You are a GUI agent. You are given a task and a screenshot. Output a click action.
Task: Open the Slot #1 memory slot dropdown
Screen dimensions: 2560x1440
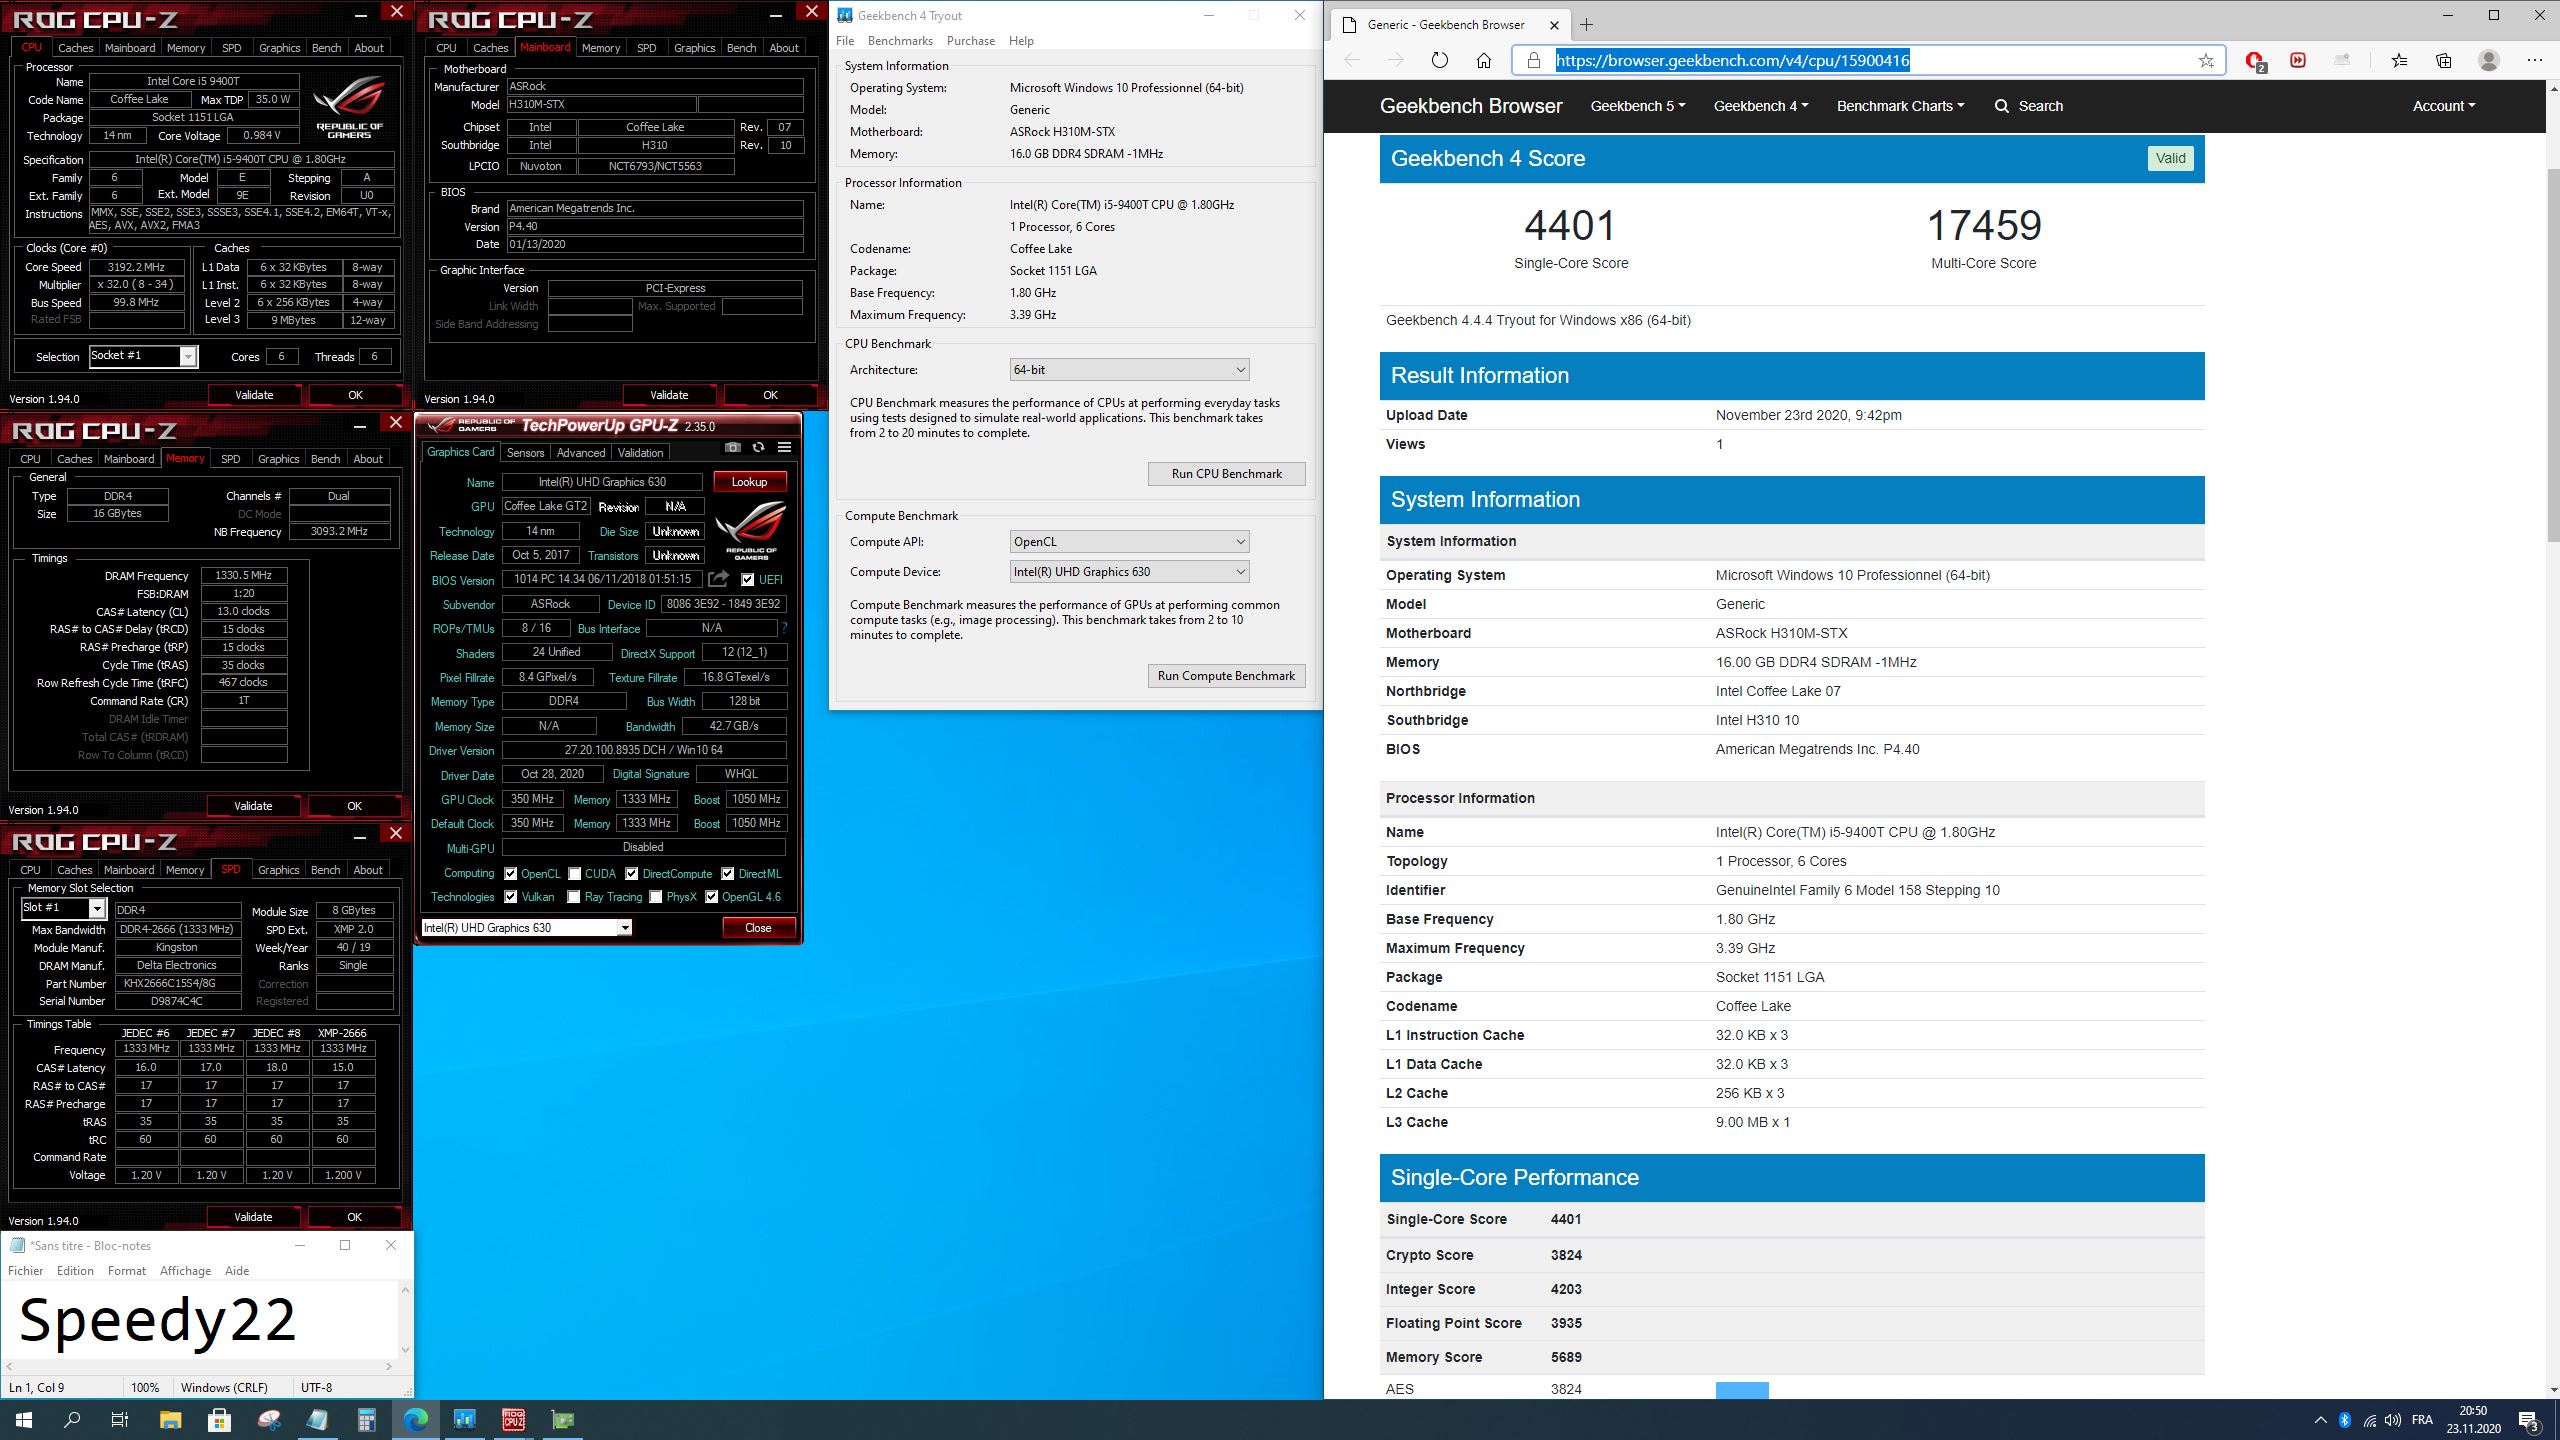63,908
